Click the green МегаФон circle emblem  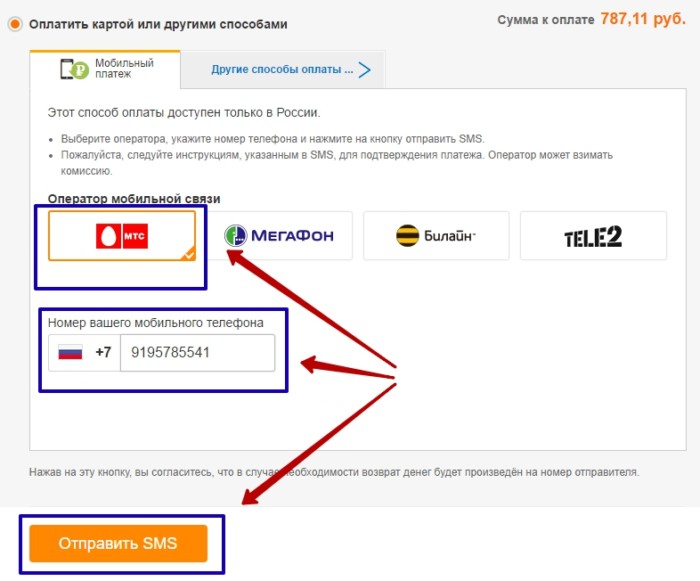point(236,236)
